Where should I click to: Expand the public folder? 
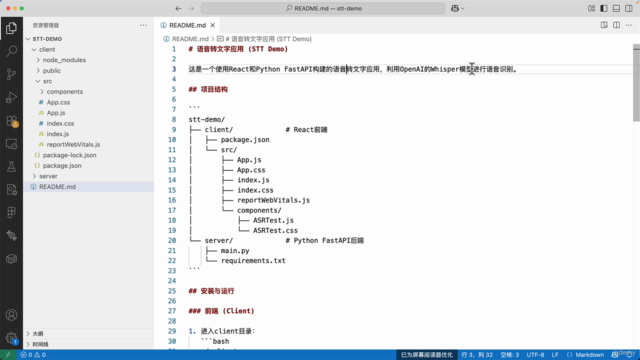(x=38, y=71)
